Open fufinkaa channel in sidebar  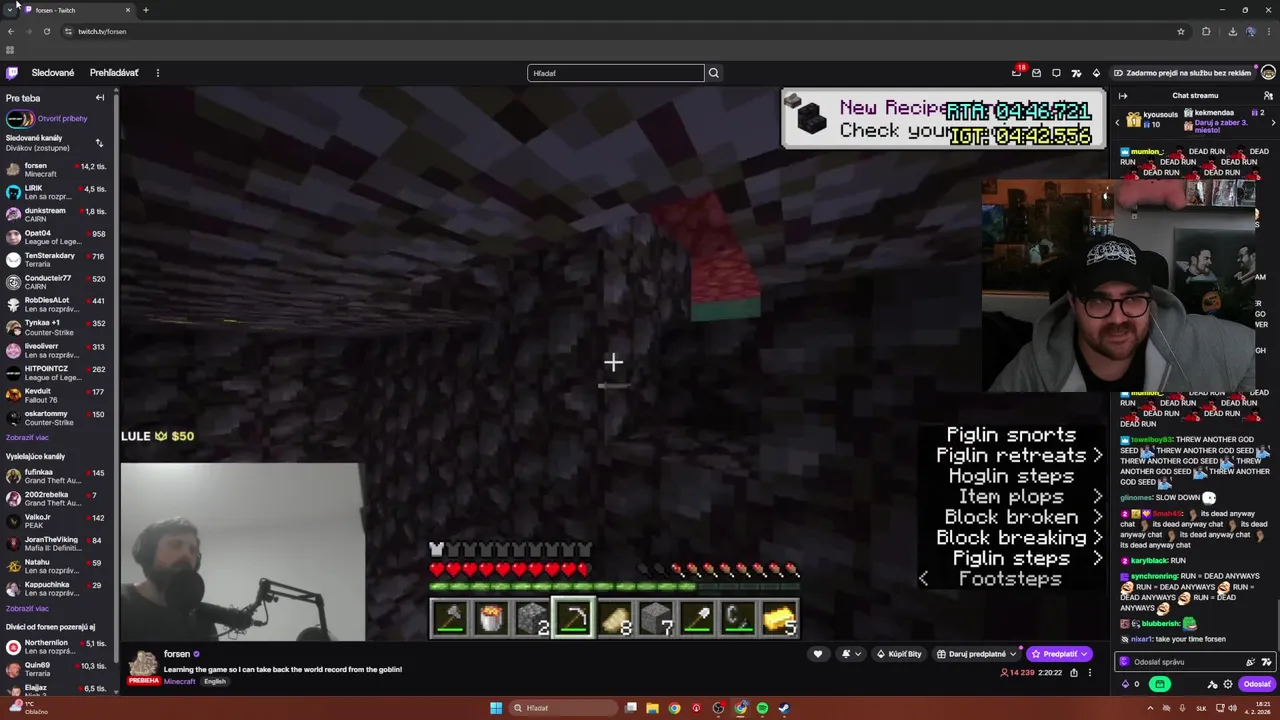pos(58,476)
